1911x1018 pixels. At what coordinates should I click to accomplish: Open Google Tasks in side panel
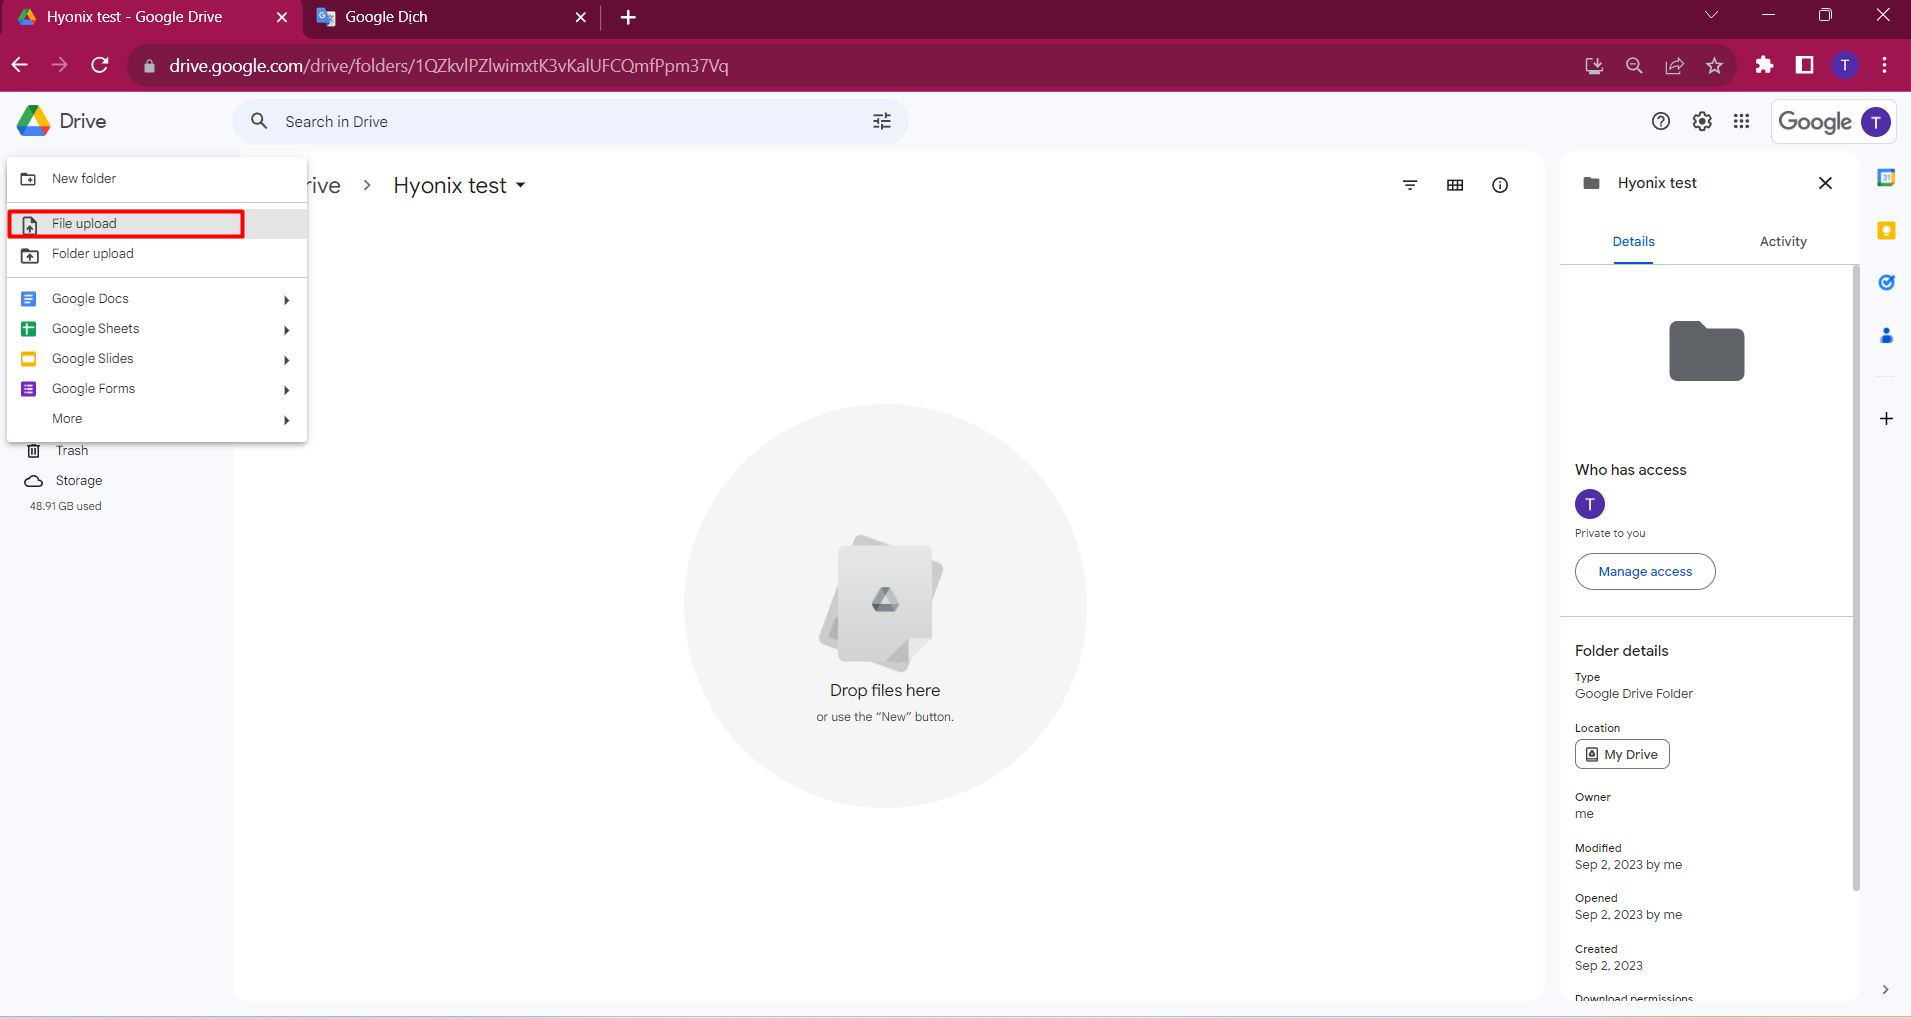click(1886, 283)
